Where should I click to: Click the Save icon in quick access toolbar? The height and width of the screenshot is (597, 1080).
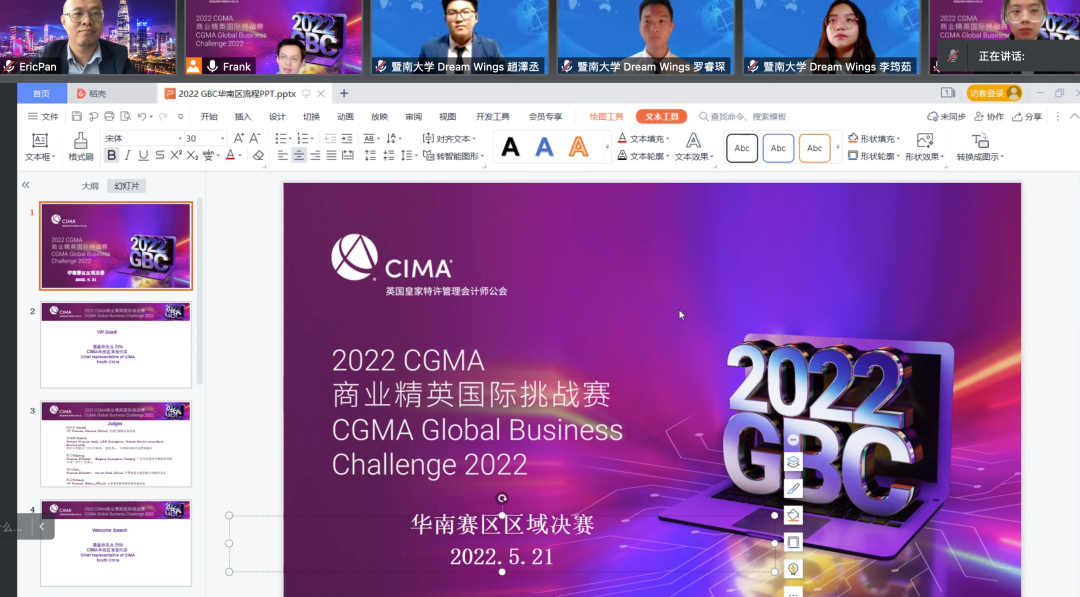pyautogui.click(x=76, y=116)
